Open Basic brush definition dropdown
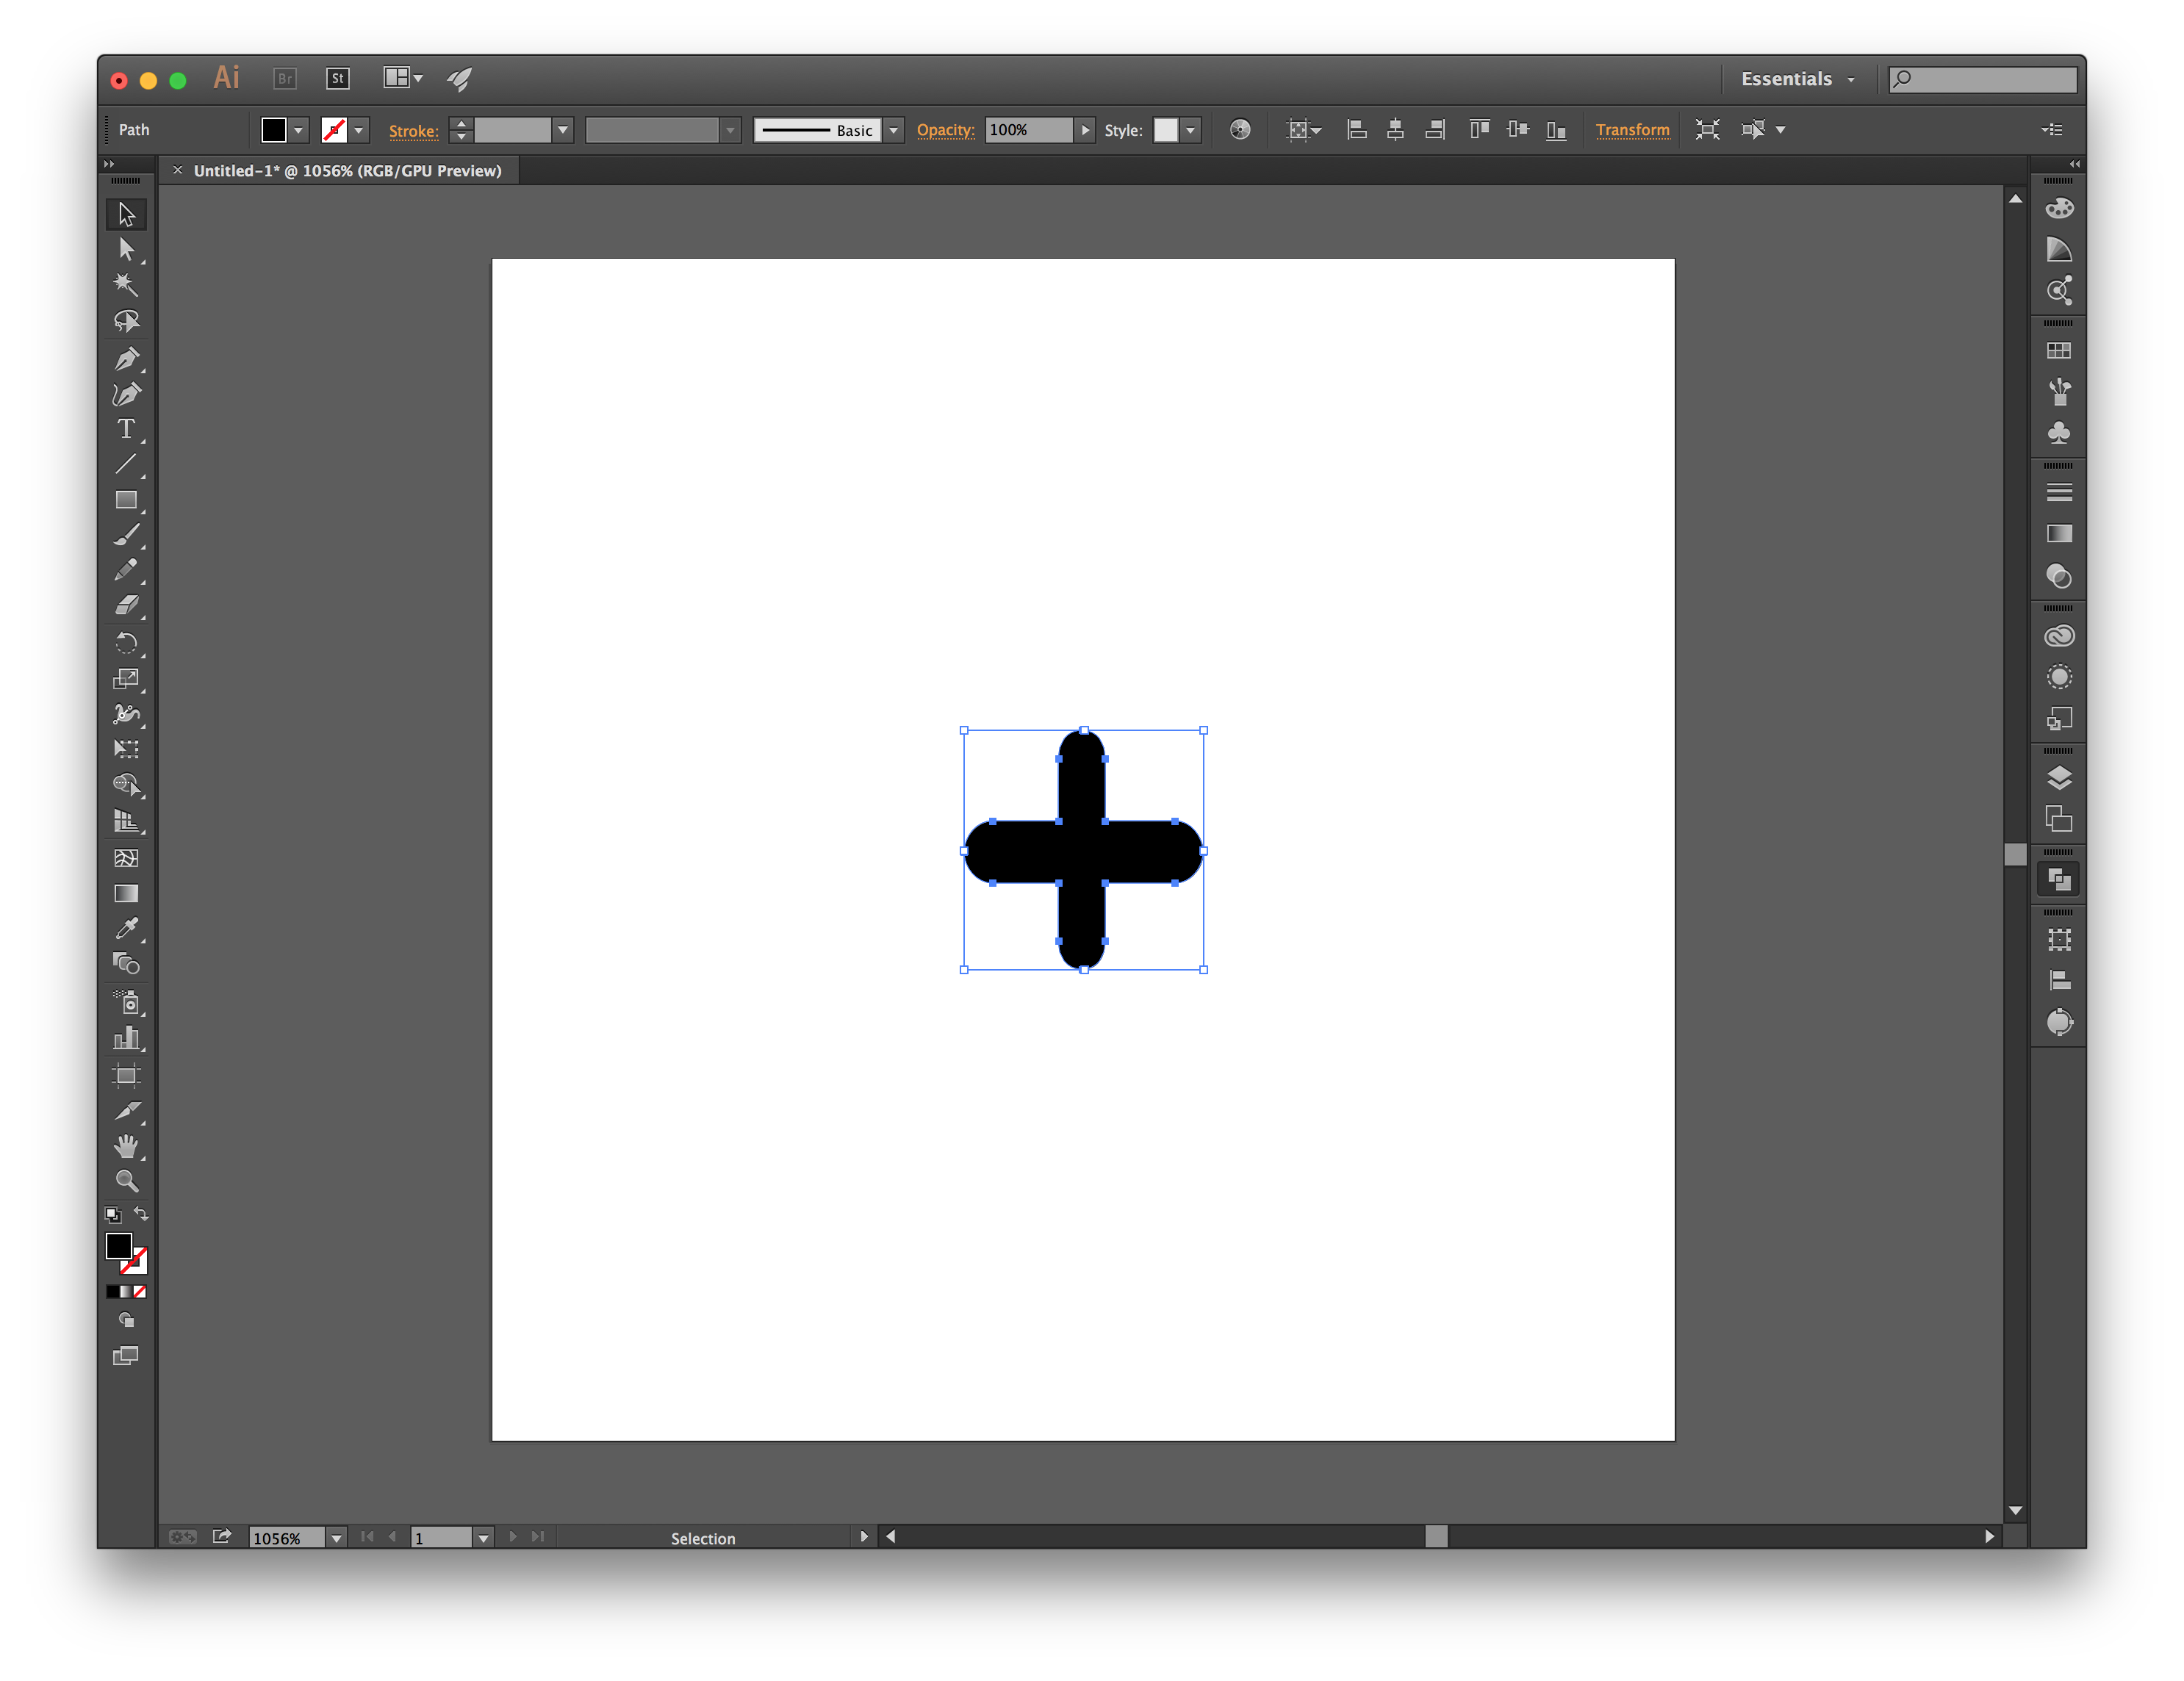 (894, 130)
